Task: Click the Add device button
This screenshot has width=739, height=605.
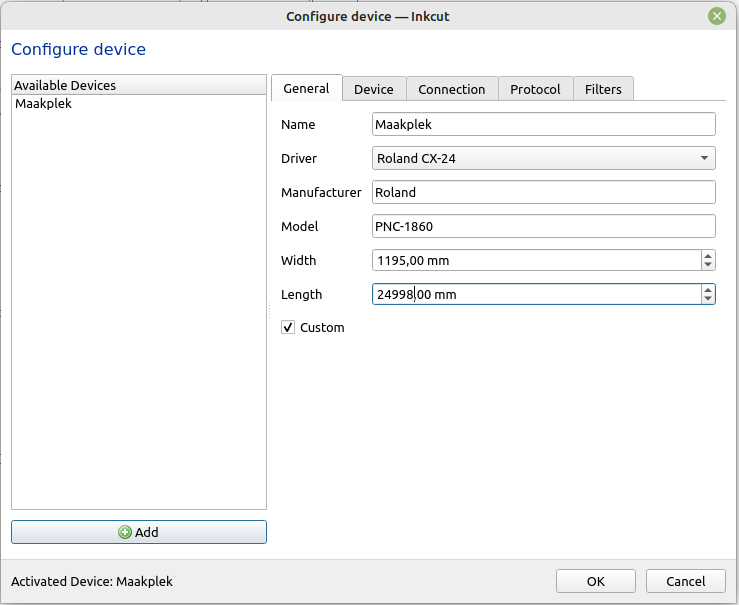Action: [x=138, y=532]
